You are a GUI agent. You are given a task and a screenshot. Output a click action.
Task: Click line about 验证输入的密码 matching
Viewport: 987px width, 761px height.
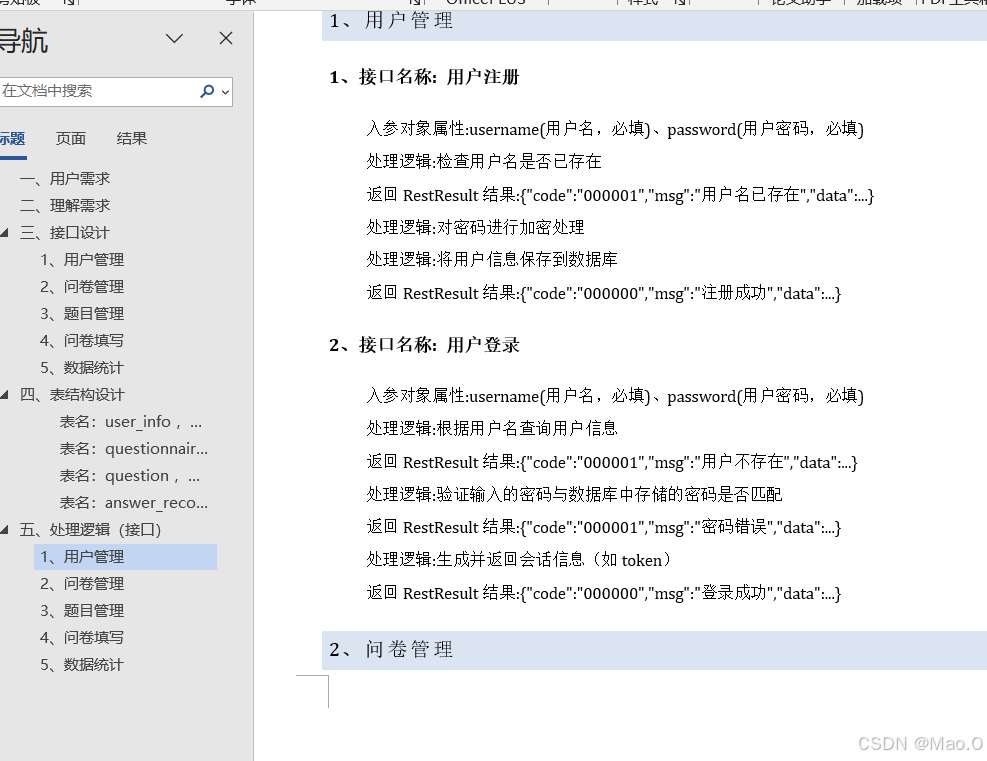[x=574, y=494]
